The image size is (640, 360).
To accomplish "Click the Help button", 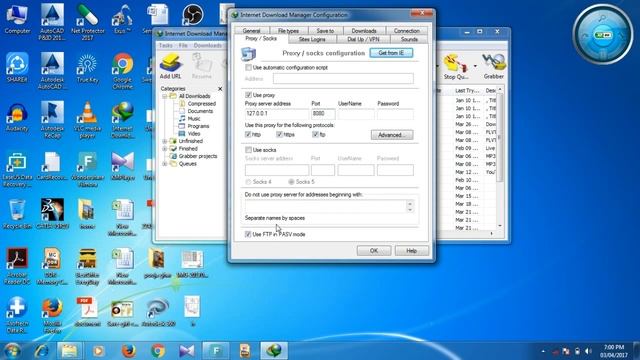I will [411, 251].
